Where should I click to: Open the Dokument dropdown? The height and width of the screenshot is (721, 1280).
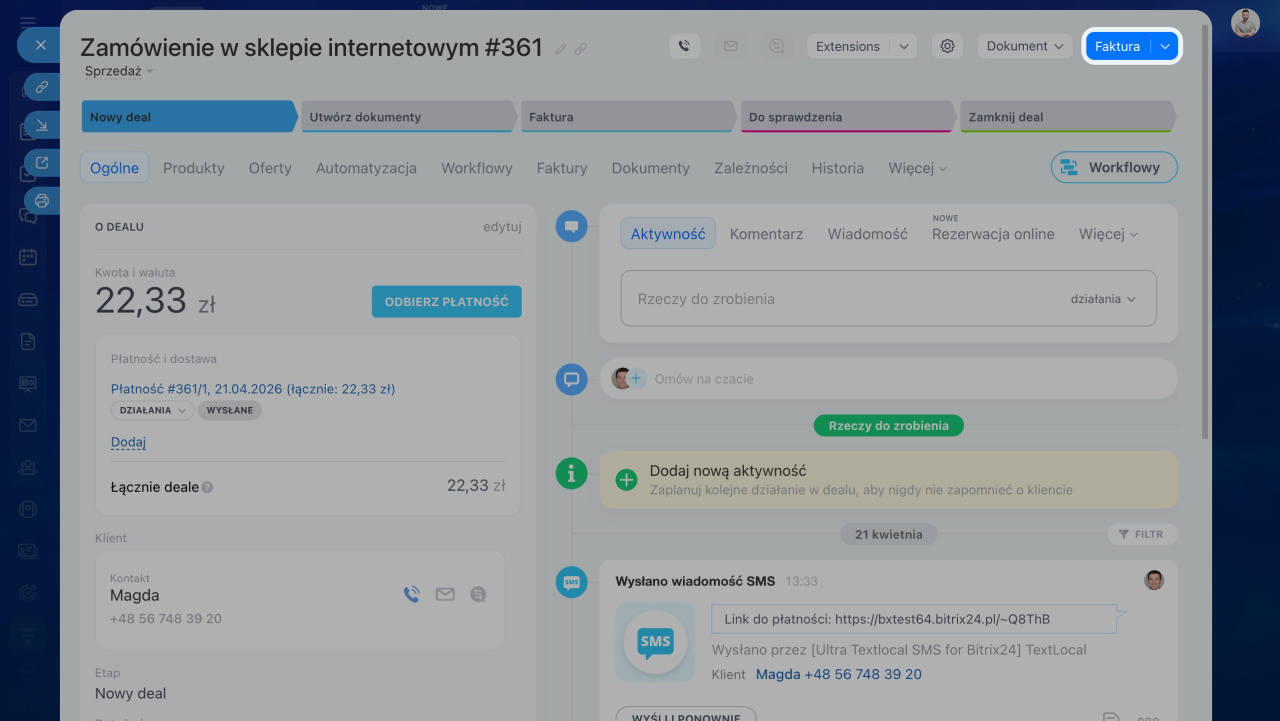1024,46
